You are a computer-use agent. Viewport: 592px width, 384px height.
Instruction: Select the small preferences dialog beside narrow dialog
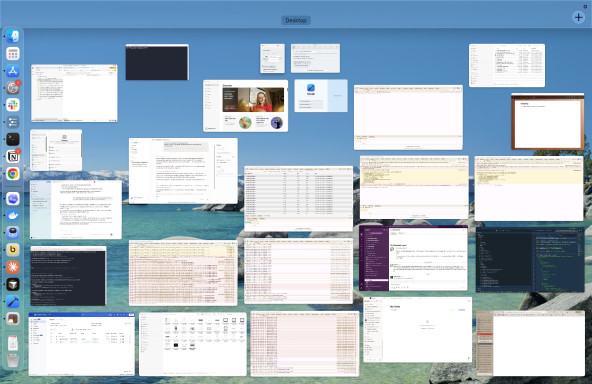(x=315, y=58)
